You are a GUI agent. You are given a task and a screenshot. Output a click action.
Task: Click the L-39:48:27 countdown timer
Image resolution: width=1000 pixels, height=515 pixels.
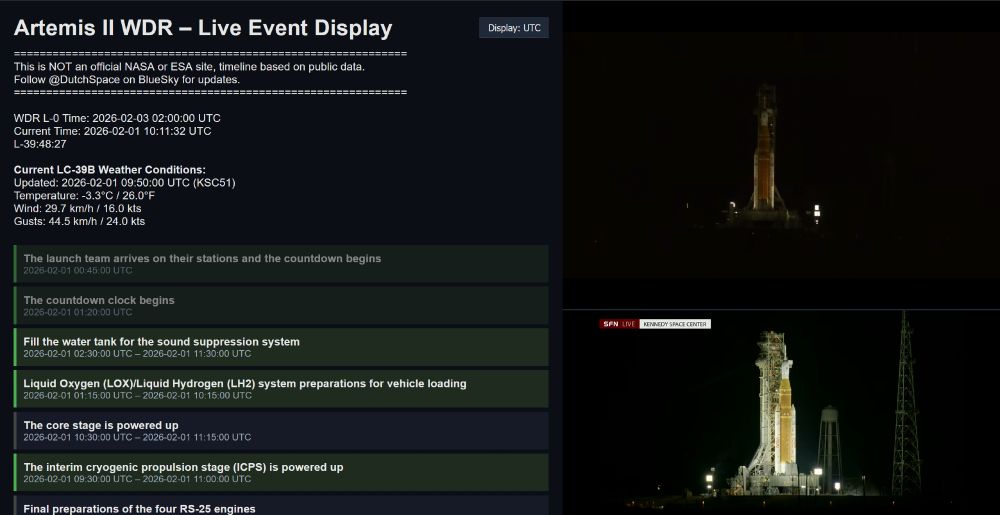point(40,144)
